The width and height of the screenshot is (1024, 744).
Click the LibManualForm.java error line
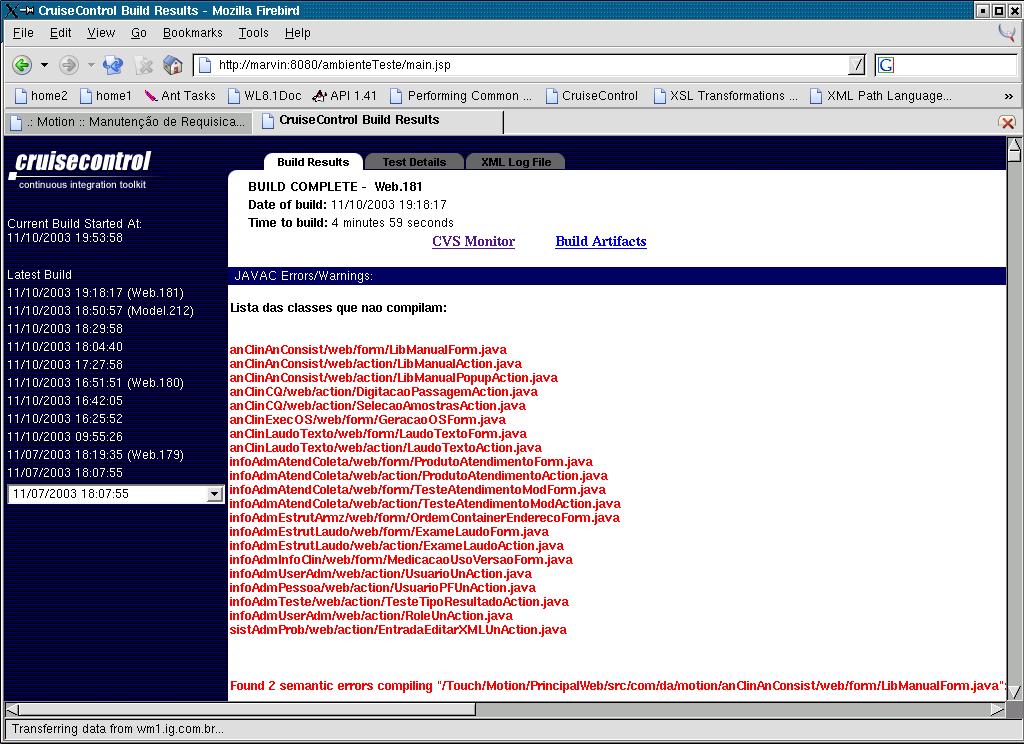pos(368,349)
